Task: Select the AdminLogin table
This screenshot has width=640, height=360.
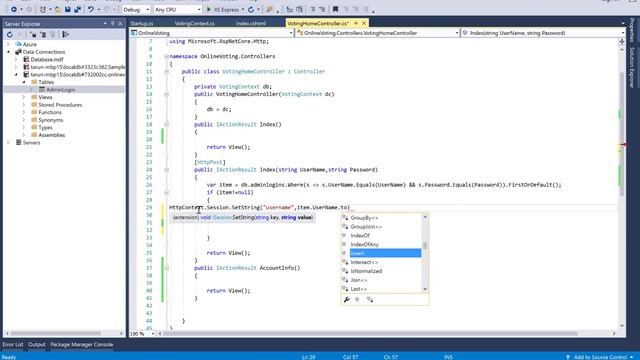Action: point(60,89)
